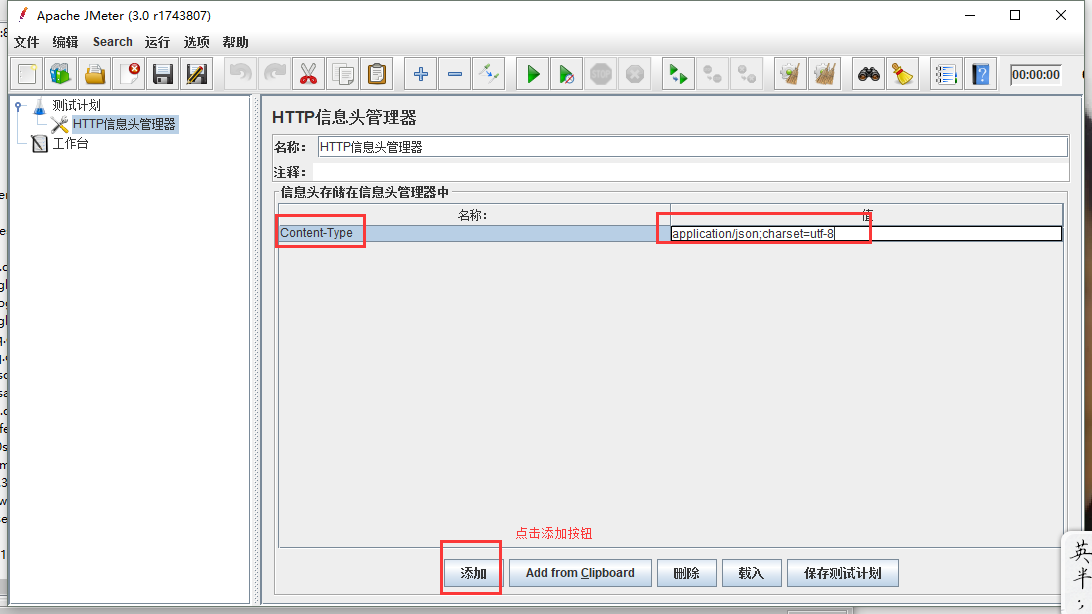Cut the selected element
Screen dimensions: 1092x614
coord(308,73)
